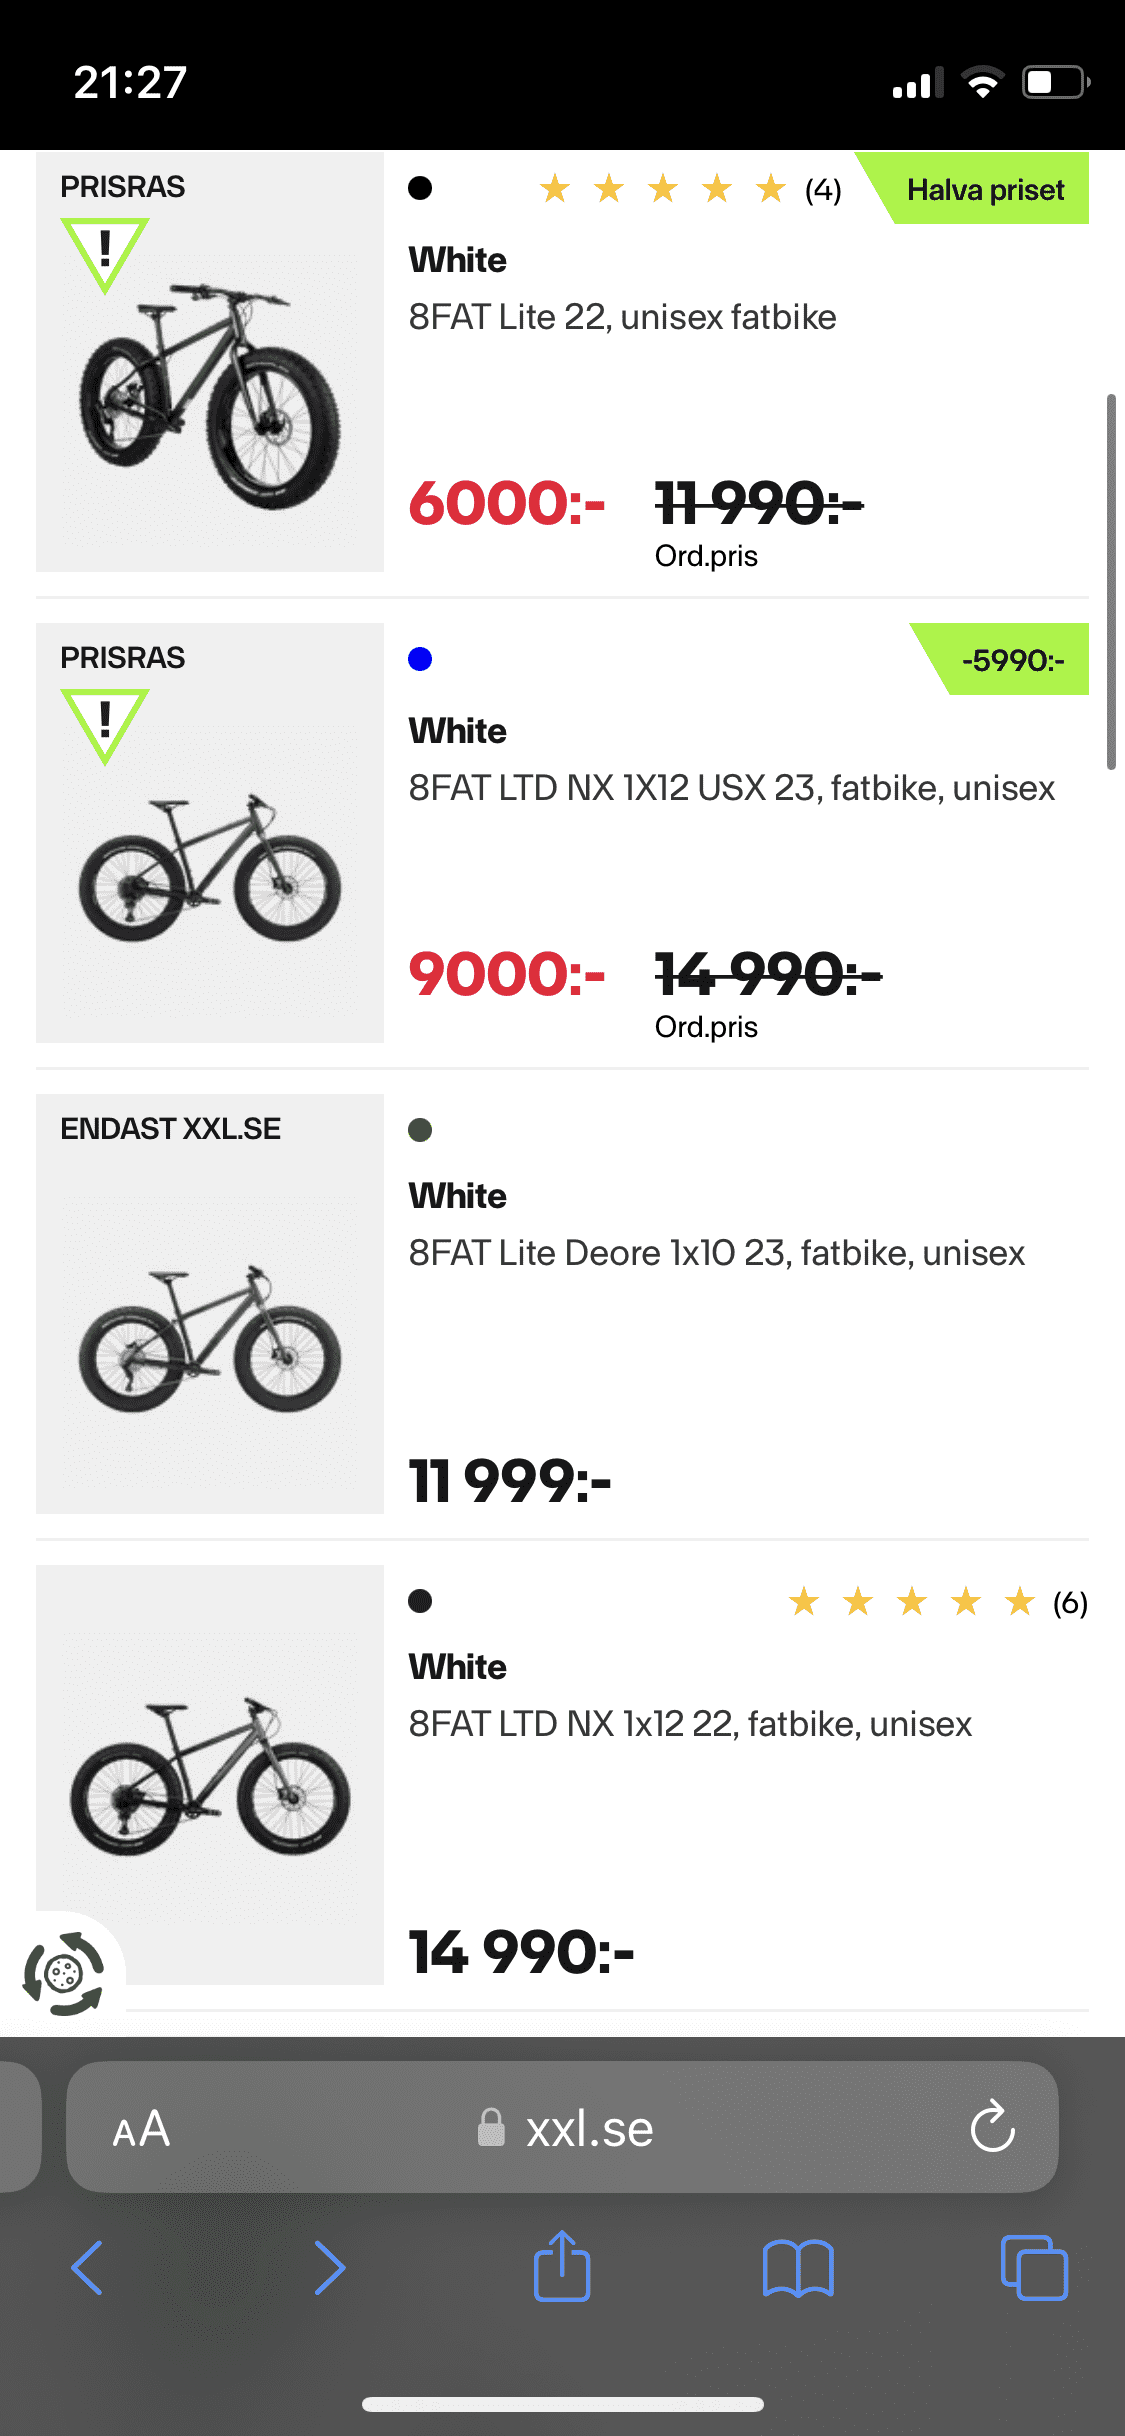This screenshot has height=2436, width=1125.
Task: Open Safari bookmarks
Action: point(797,2267)
